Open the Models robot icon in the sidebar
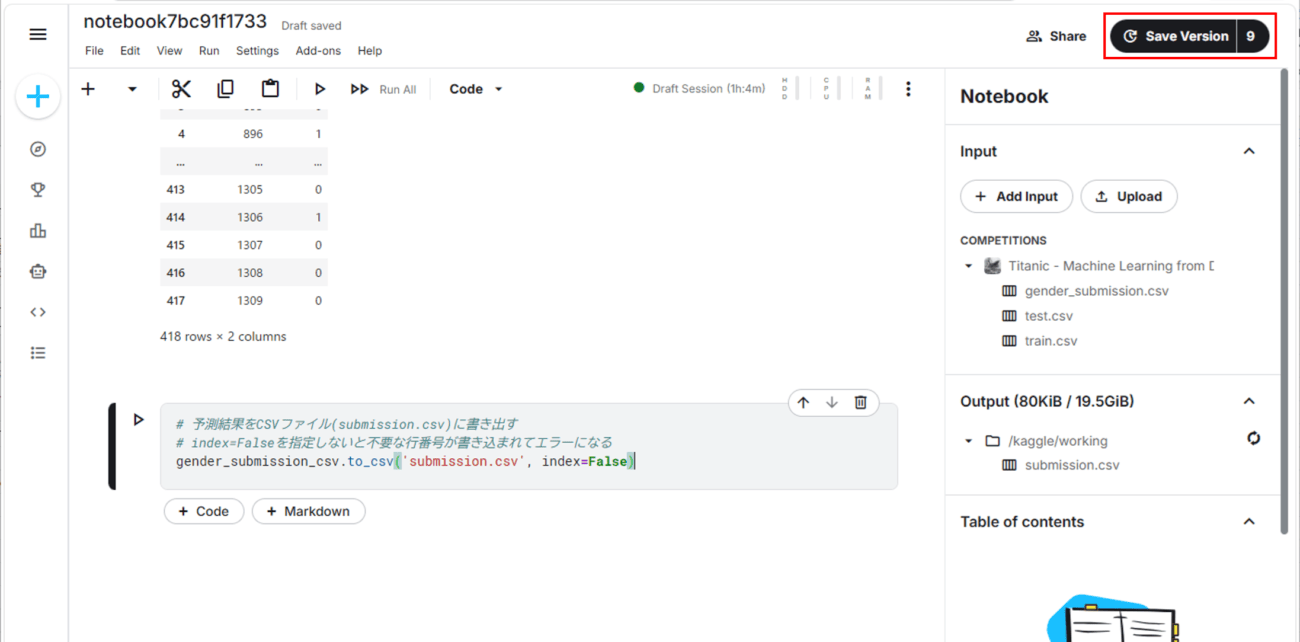 pos(38,272)
